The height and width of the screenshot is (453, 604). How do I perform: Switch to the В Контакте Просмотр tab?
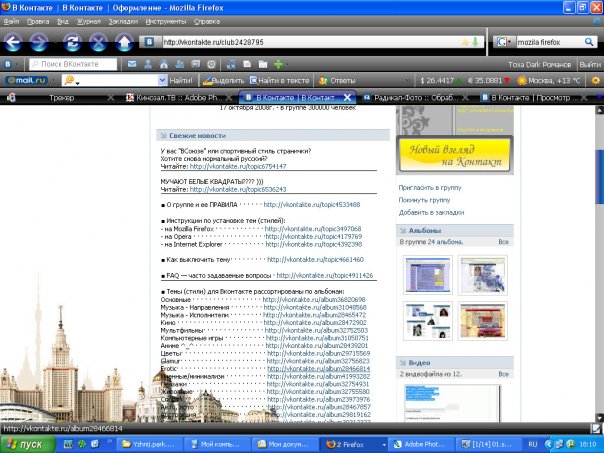click(535, 98)
